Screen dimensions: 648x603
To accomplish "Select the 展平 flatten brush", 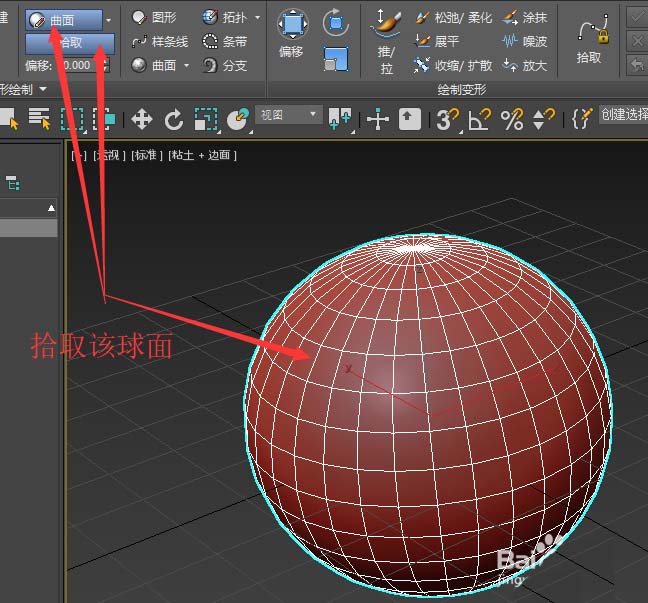I will [436, 41].
